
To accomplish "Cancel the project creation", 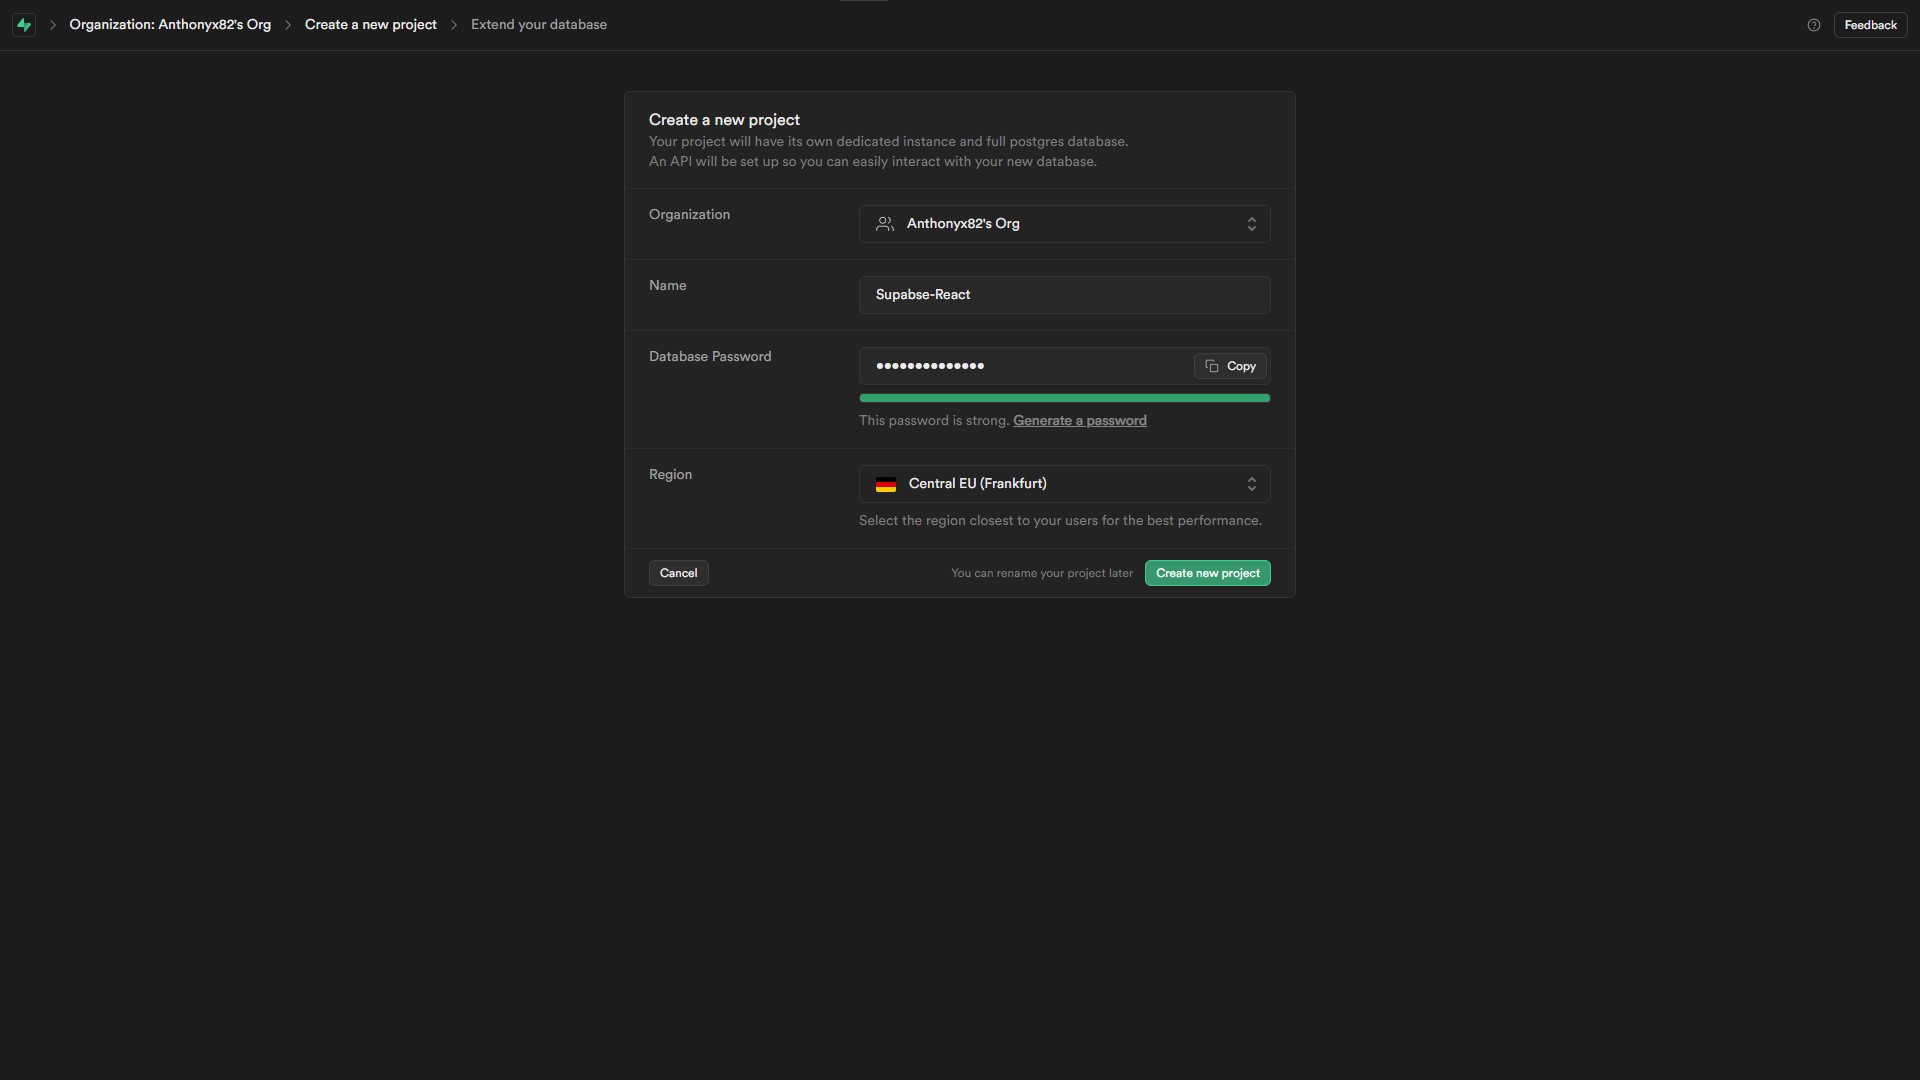I will pyautogui.click(x=678, y=573).
